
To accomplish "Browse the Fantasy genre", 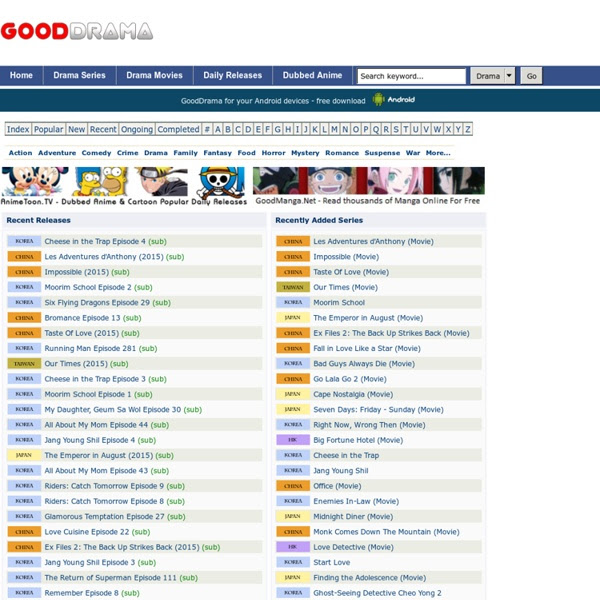I will click(x=217, y=153).
